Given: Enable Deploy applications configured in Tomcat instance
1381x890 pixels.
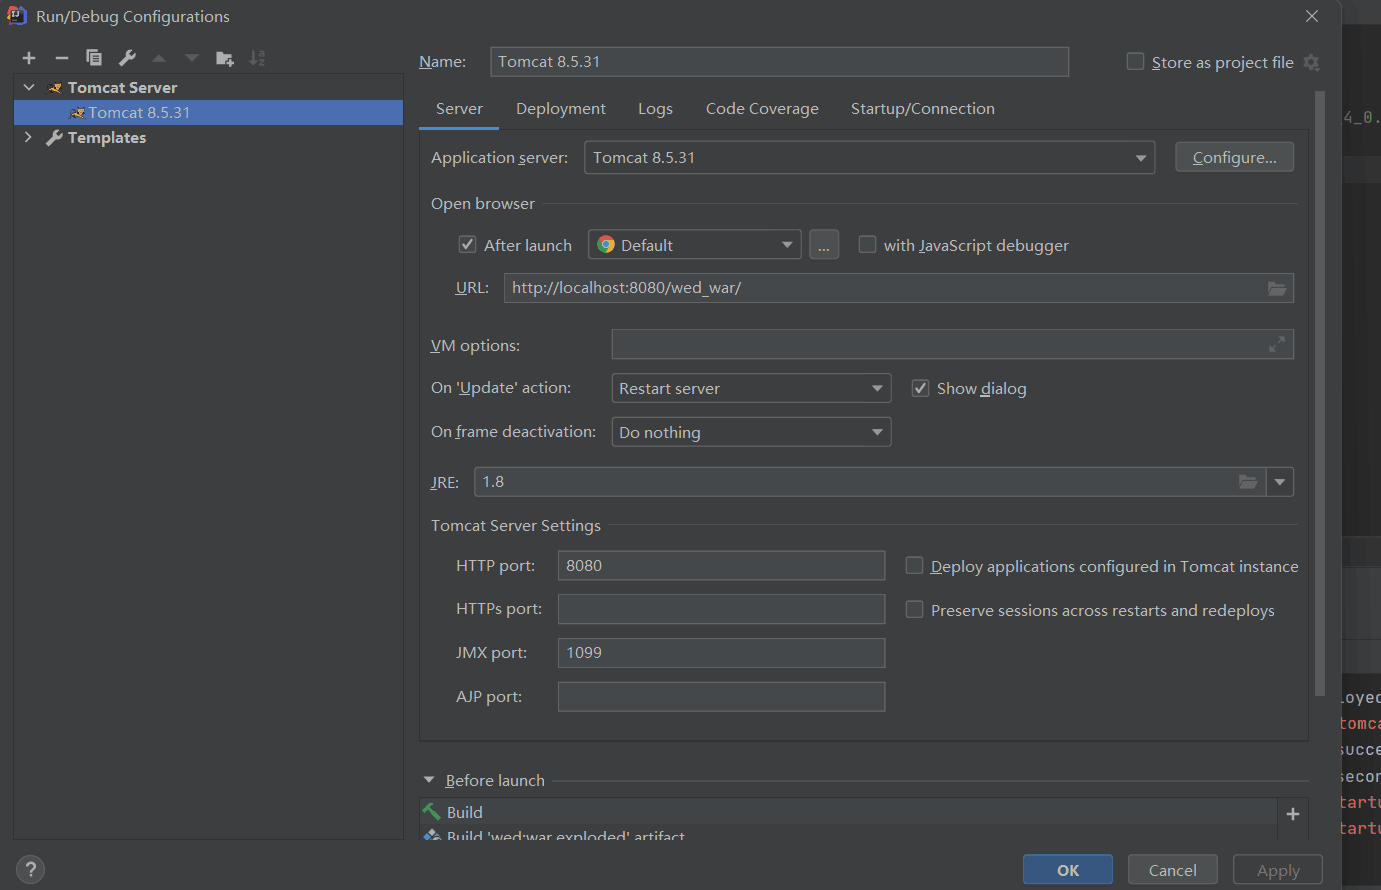Looking at the screenshot, I should coord(914,566).
